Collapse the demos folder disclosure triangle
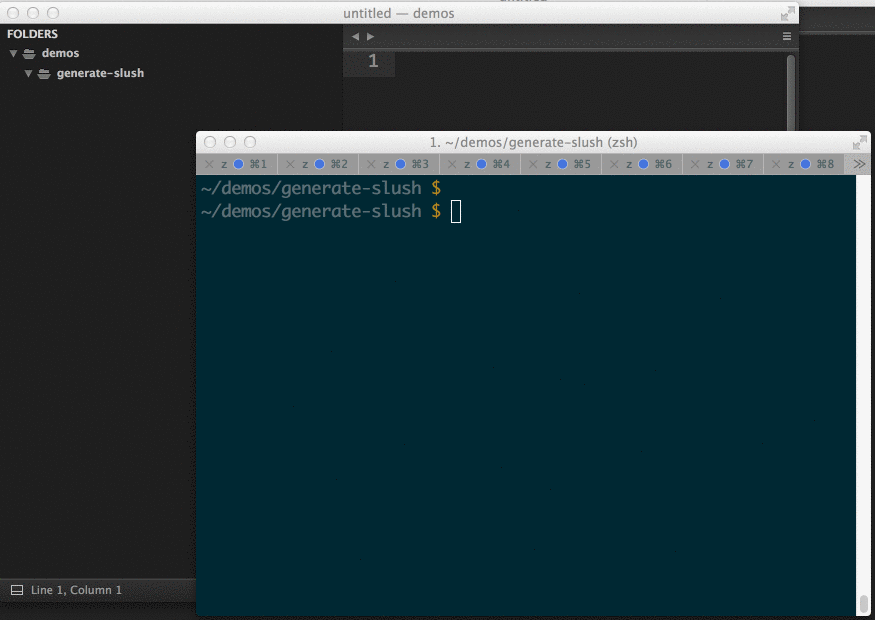This screenshot has width=875, height=620. coord(13,54)
